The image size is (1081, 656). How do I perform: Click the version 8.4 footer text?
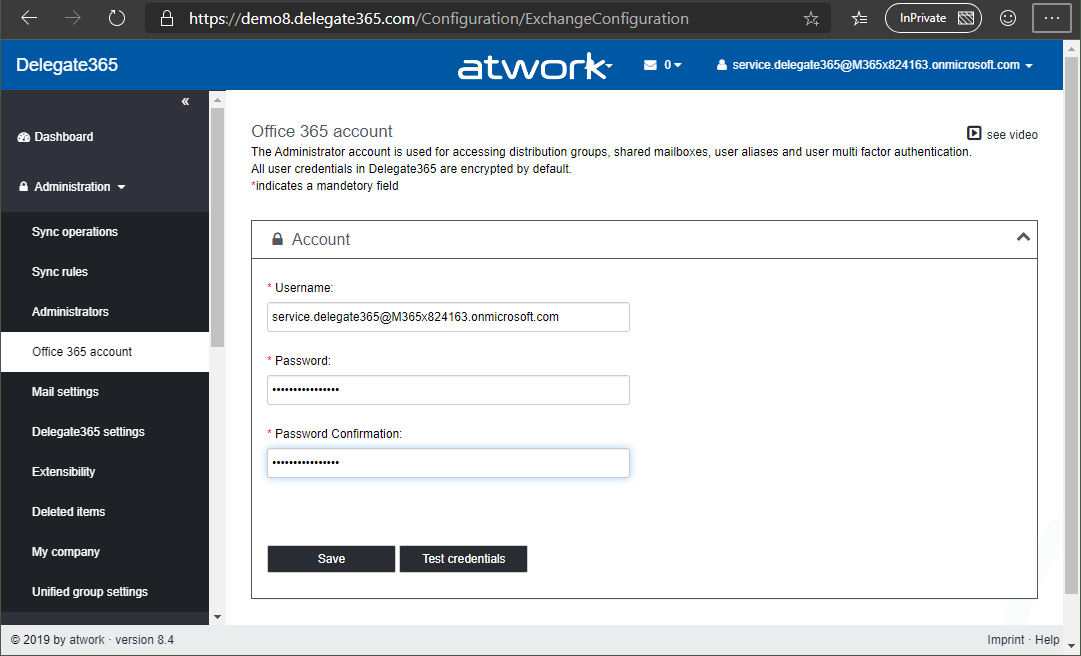(x=144, y=639)
